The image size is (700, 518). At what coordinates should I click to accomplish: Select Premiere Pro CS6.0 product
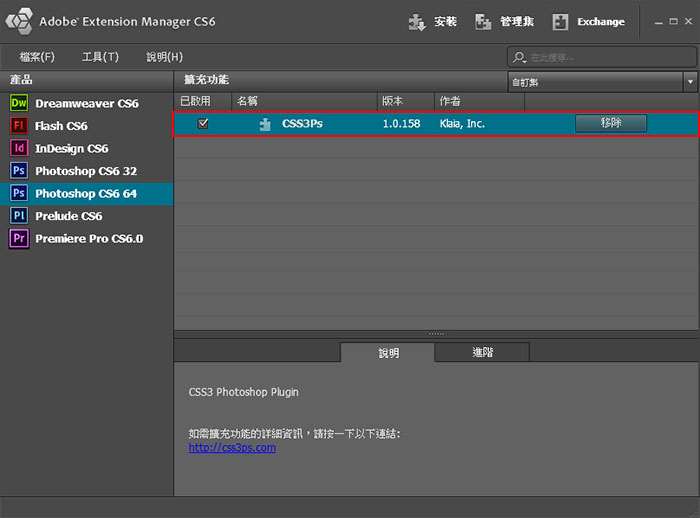[x=87, y=238]
